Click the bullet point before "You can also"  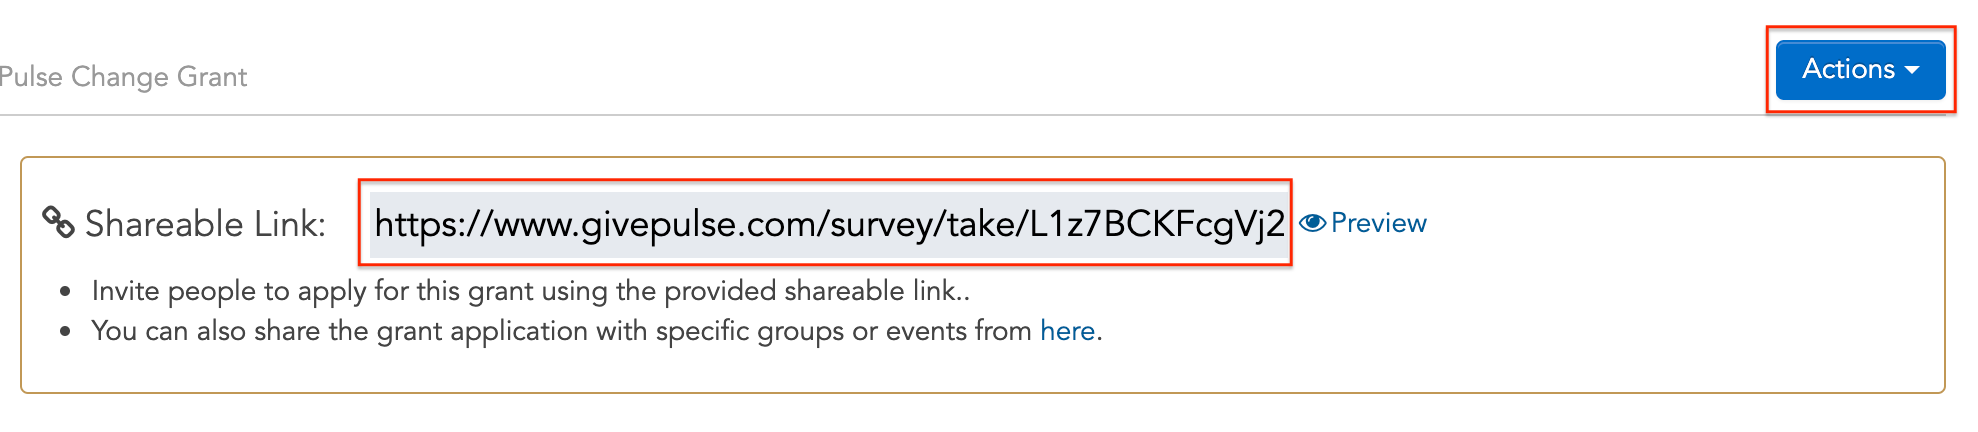tap(65, 332)
